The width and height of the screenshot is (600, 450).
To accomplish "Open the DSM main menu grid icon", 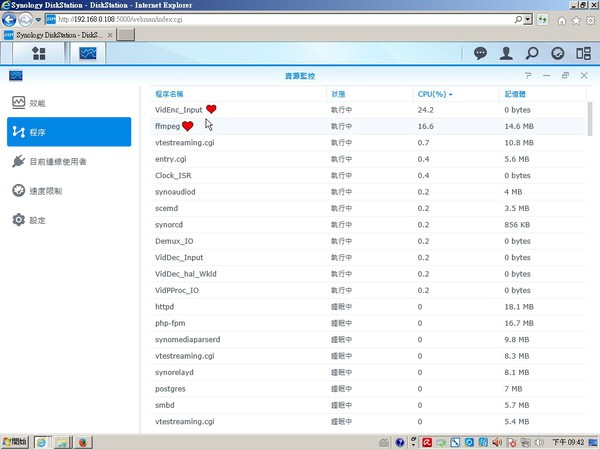I will pyautogui.click(x=39, y=53).
